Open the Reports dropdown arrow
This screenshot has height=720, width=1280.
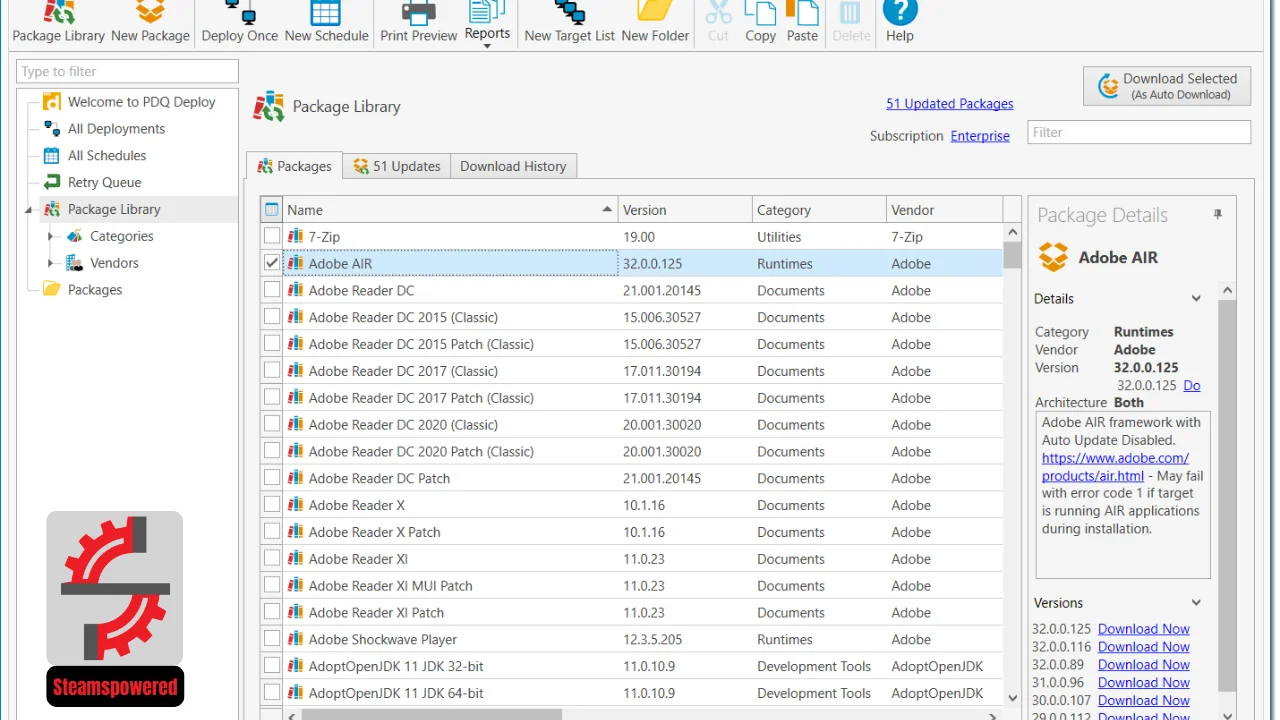tap(487, 46)
